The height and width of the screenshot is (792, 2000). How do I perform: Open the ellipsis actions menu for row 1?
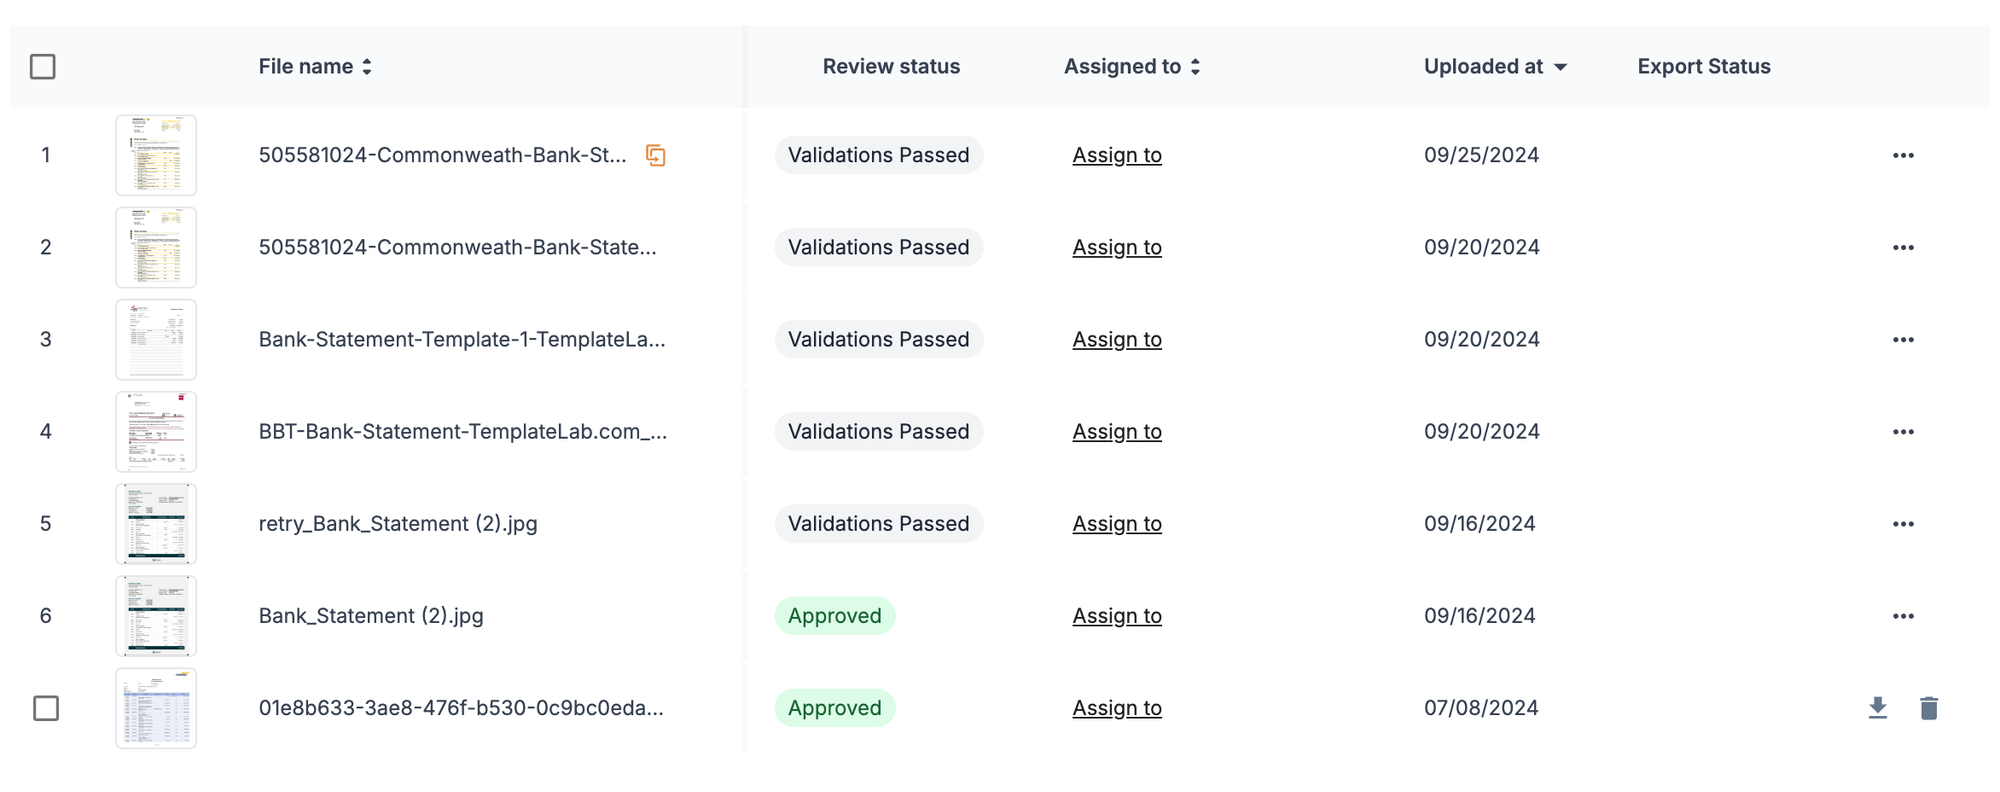coord(1905,155)
